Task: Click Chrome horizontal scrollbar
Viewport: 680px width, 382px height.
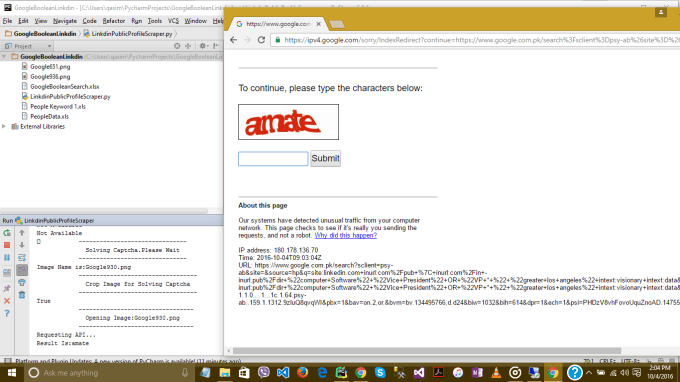Action: click(427, 351)
